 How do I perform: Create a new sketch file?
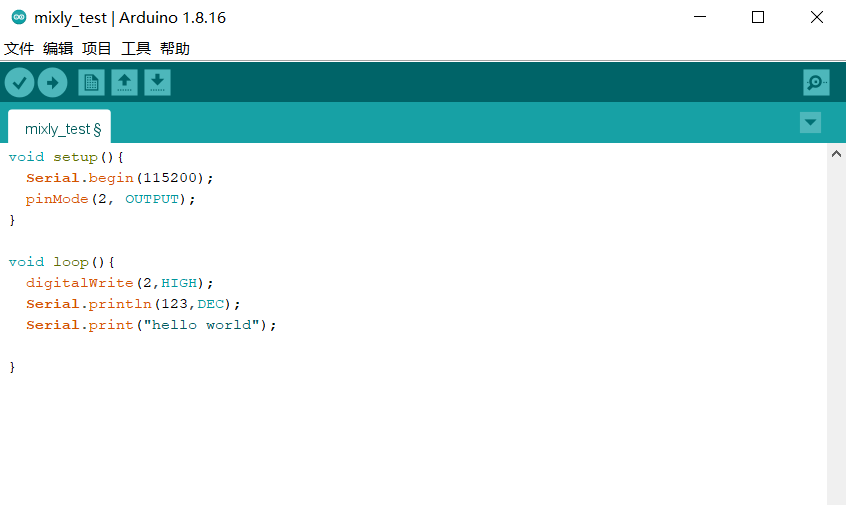[91, 83]
